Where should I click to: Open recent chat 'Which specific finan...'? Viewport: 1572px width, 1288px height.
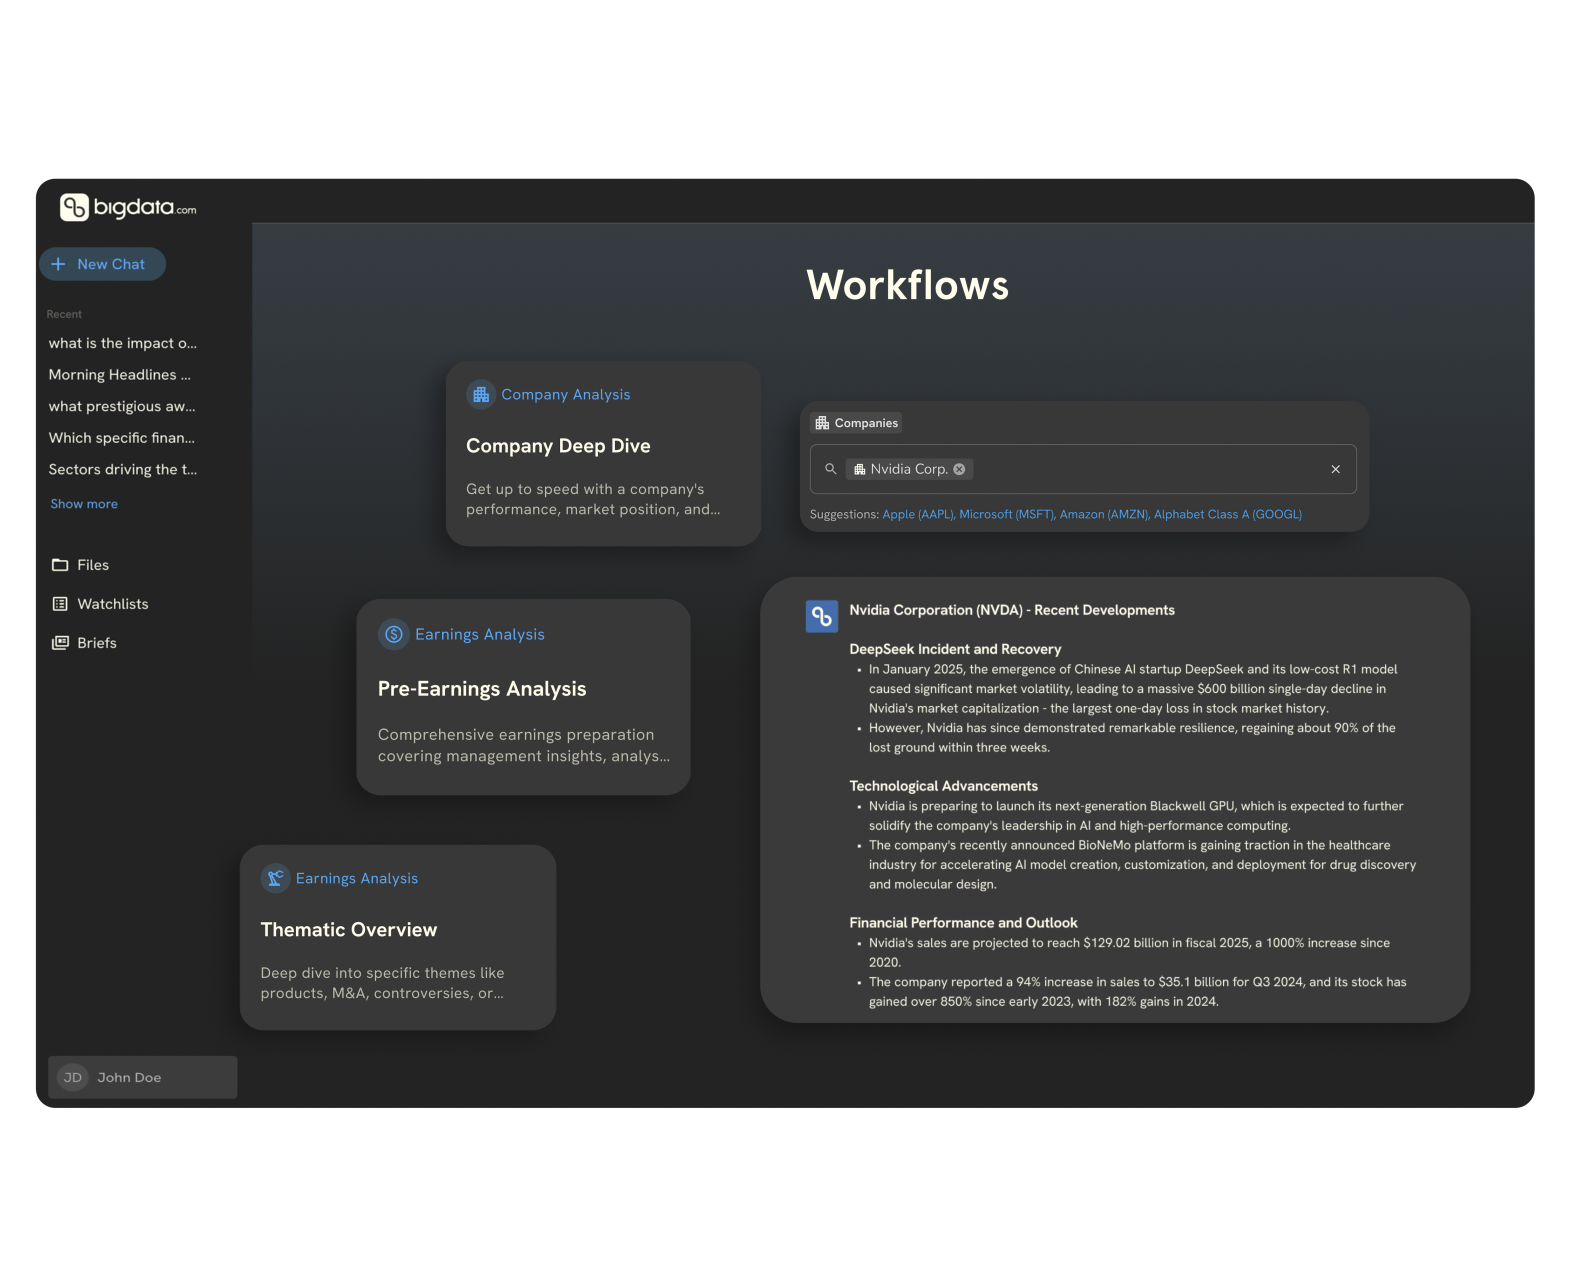point(122,438)
